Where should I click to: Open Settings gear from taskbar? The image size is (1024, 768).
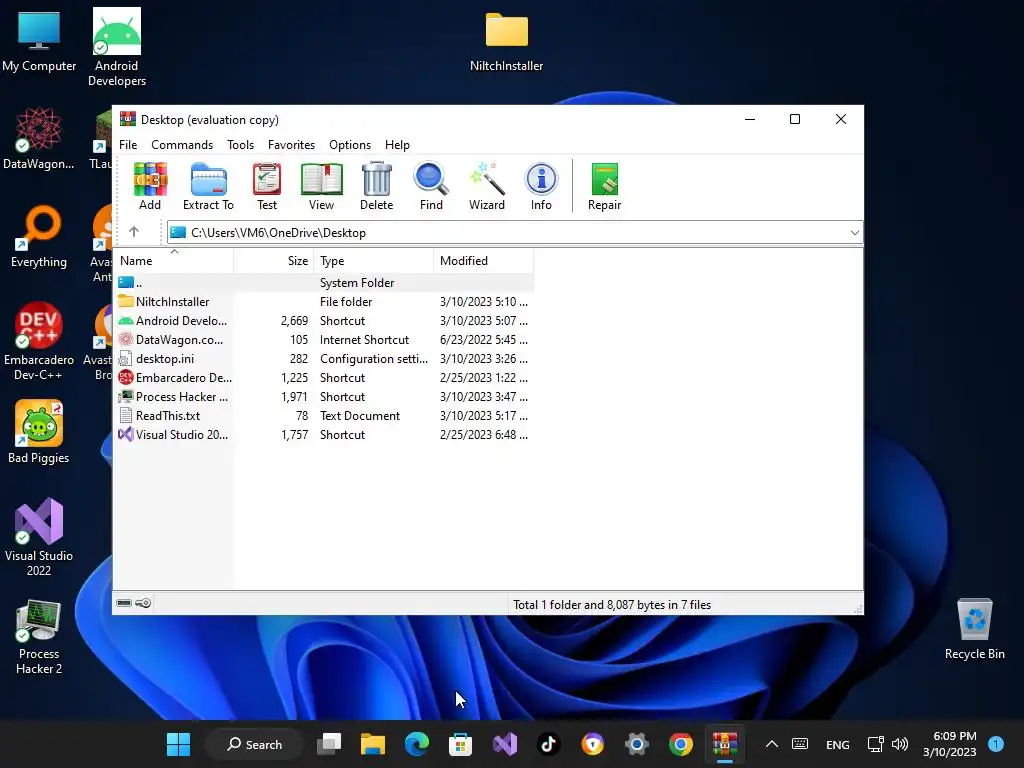click(637, 744)
